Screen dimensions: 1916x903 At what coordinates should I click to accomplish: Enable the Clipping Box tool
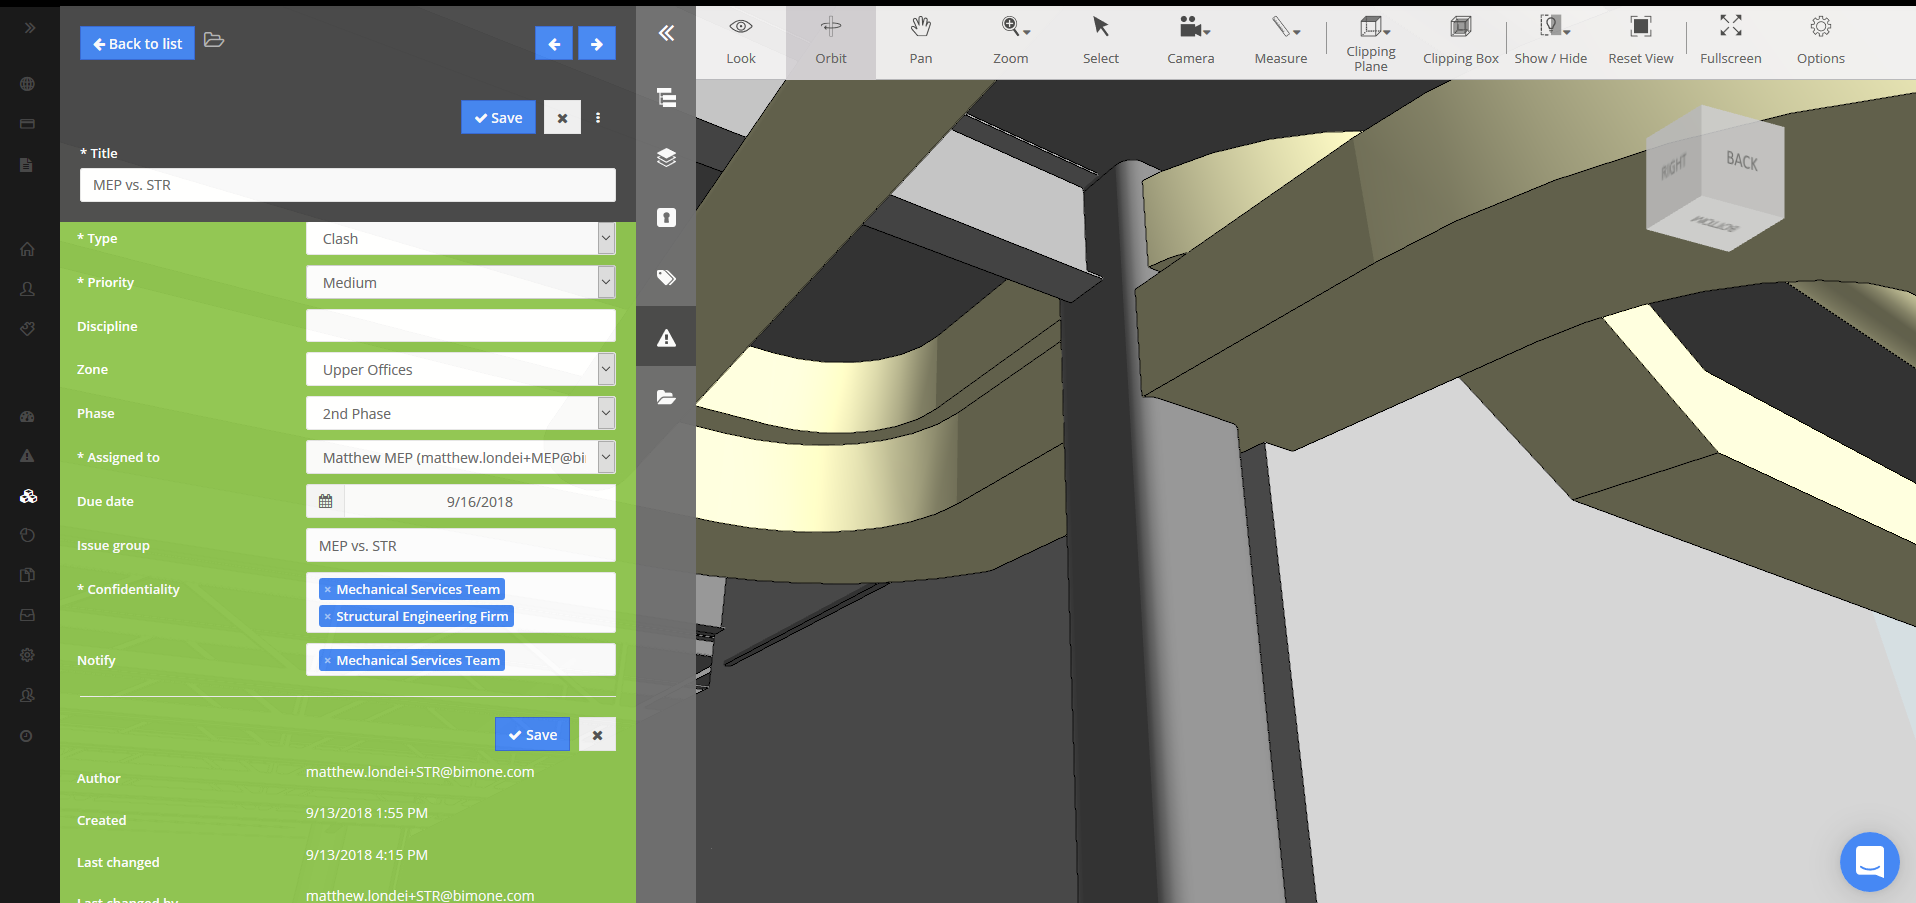pyautogui.click(x=1461, y=42)
